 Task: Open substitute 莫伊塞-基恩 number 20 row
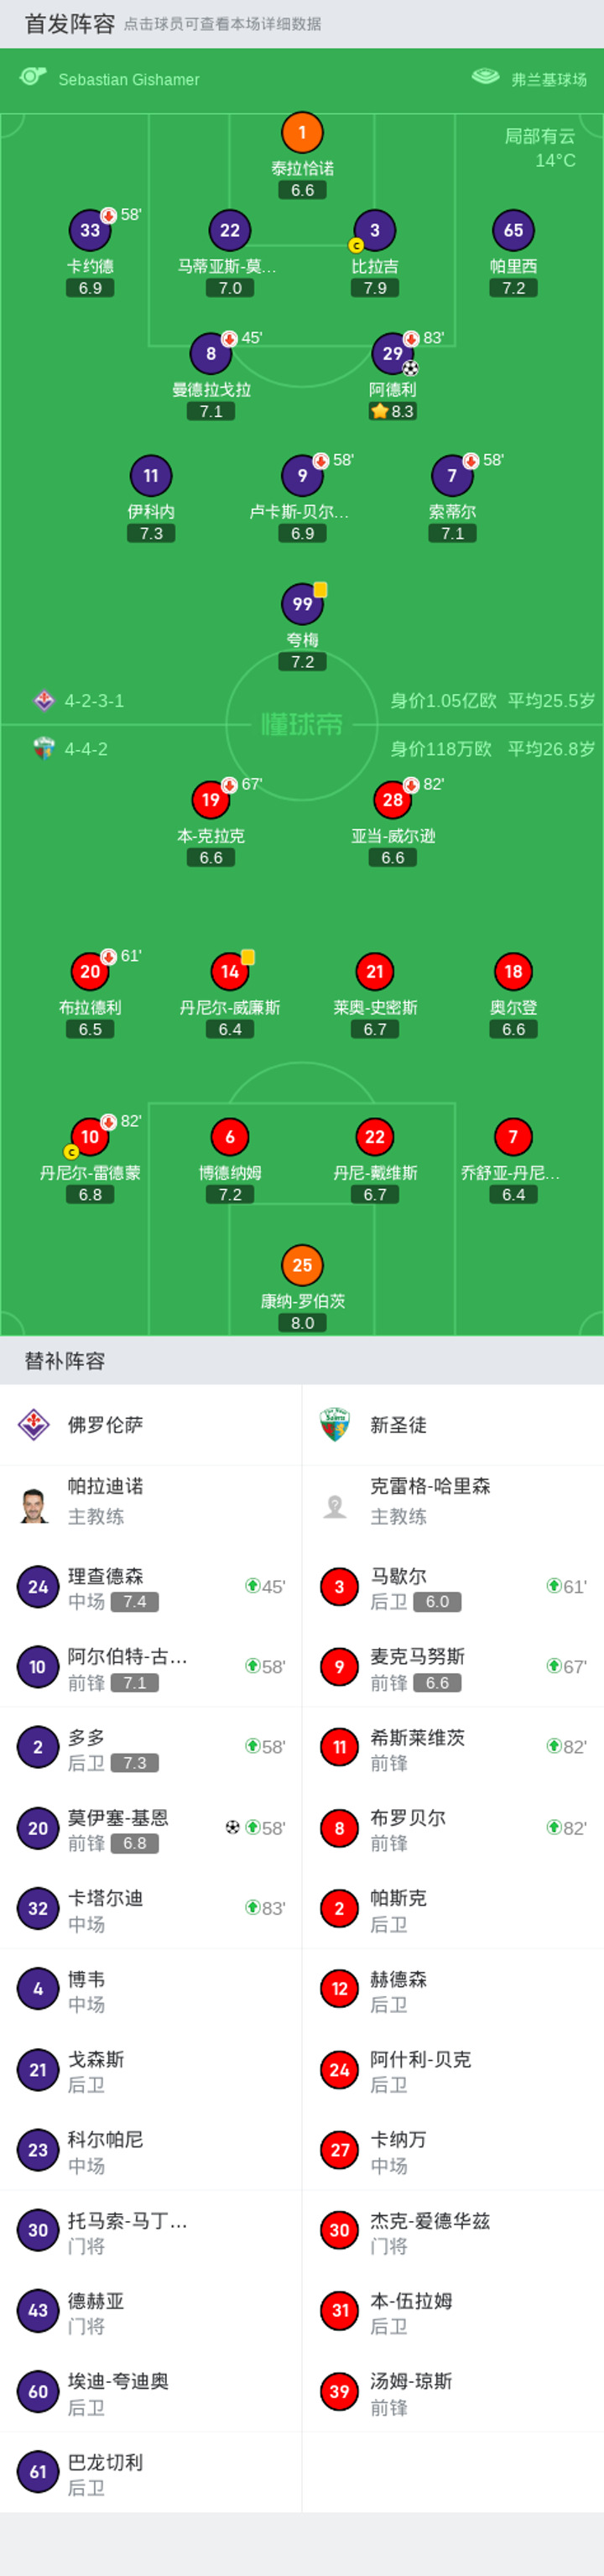pos(151,1828)
